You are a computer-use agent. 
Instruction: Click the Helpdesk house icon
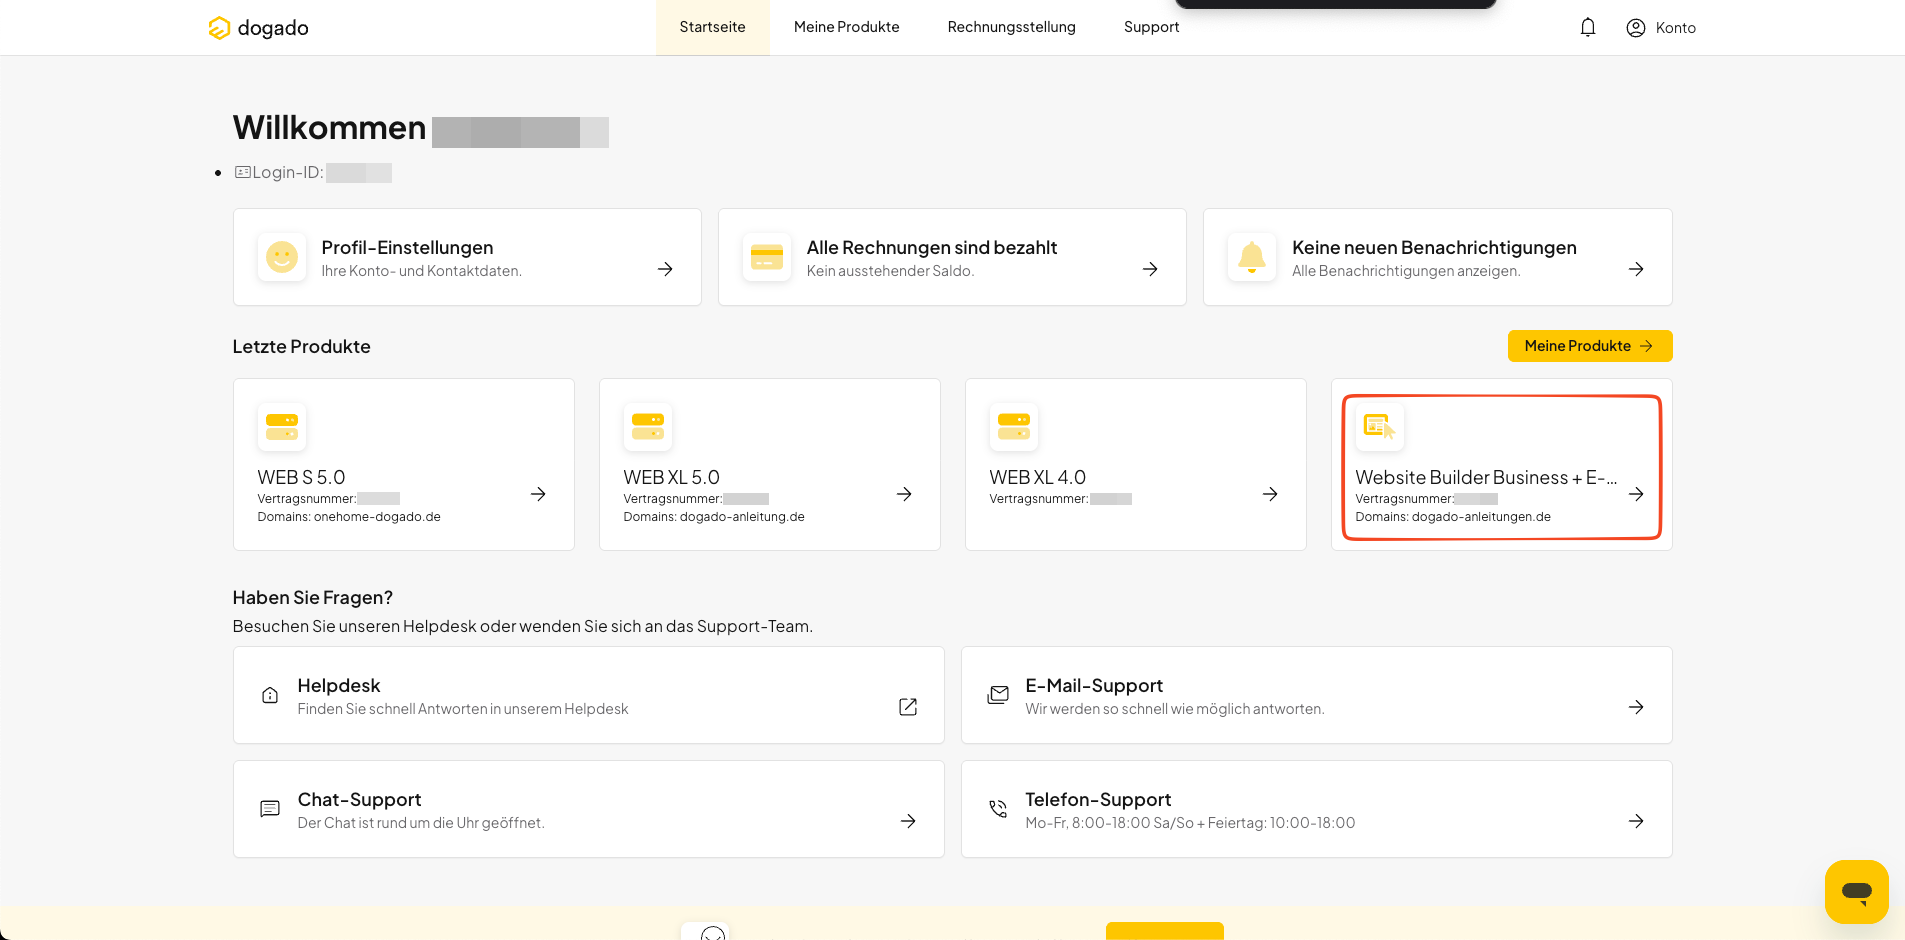point(270,695)
